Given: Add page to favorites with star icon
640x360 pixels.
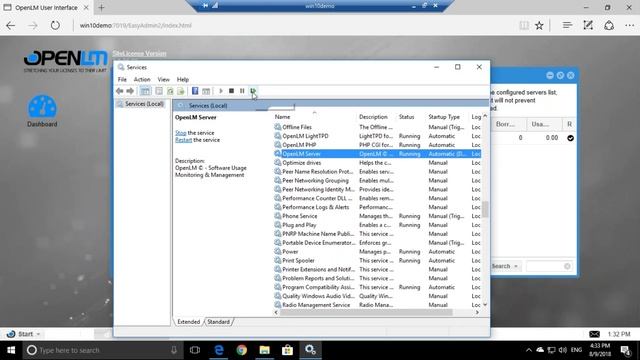Looking at the screenshot, I should click(539, 25).
